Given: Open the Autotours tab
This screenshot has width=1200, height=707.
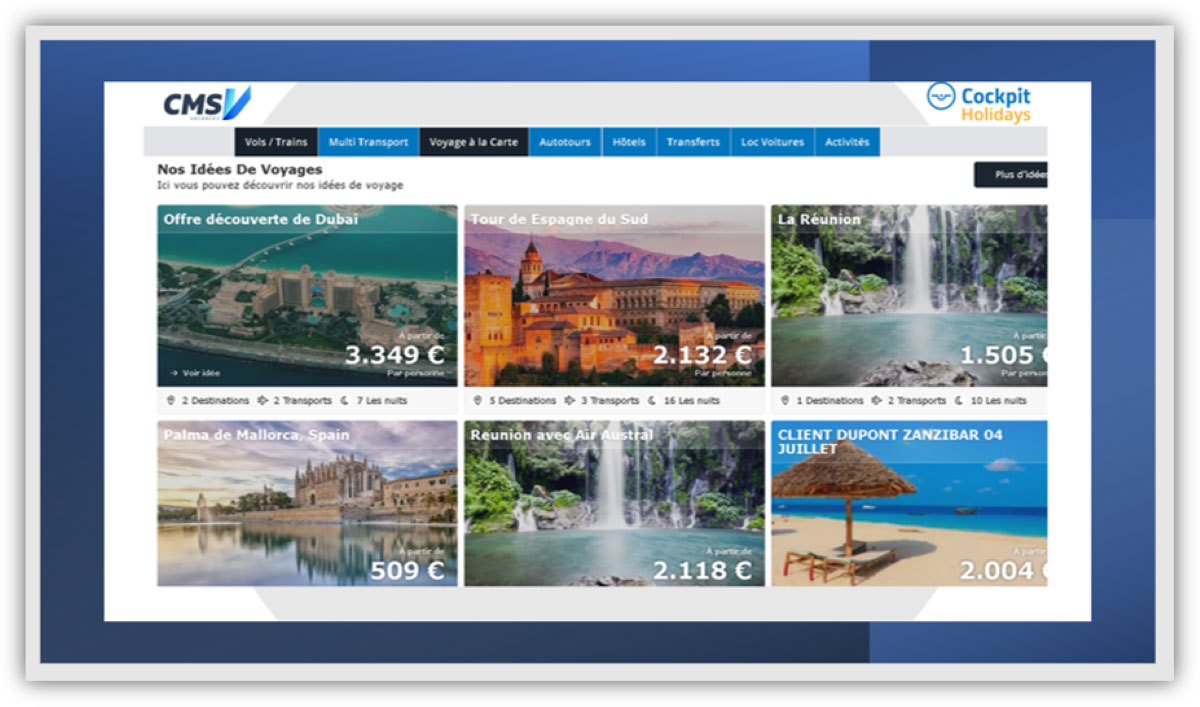Looking at the screenshot, I should pyautogui.click(x=565, y=142).
